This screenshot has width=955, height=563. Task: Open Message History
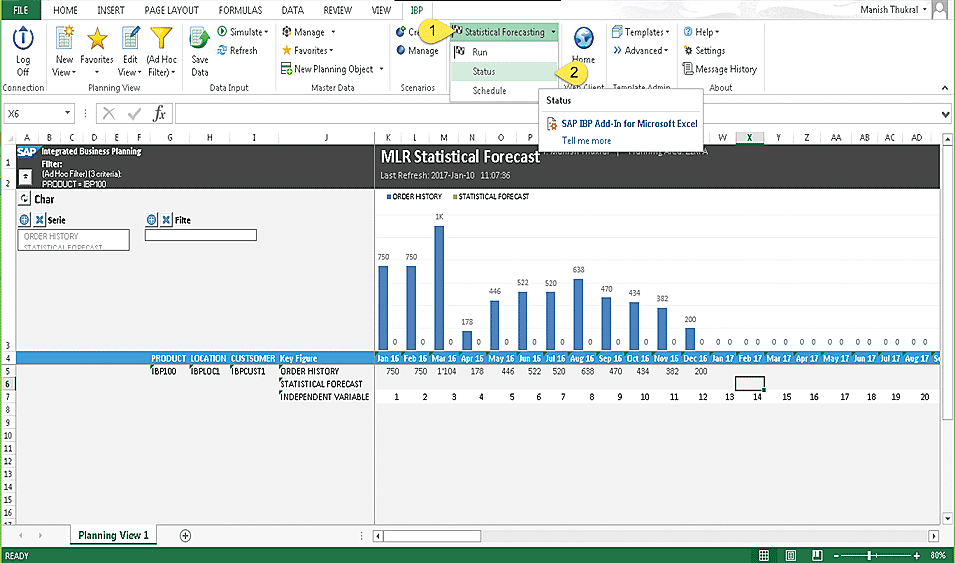coord(720,69)
